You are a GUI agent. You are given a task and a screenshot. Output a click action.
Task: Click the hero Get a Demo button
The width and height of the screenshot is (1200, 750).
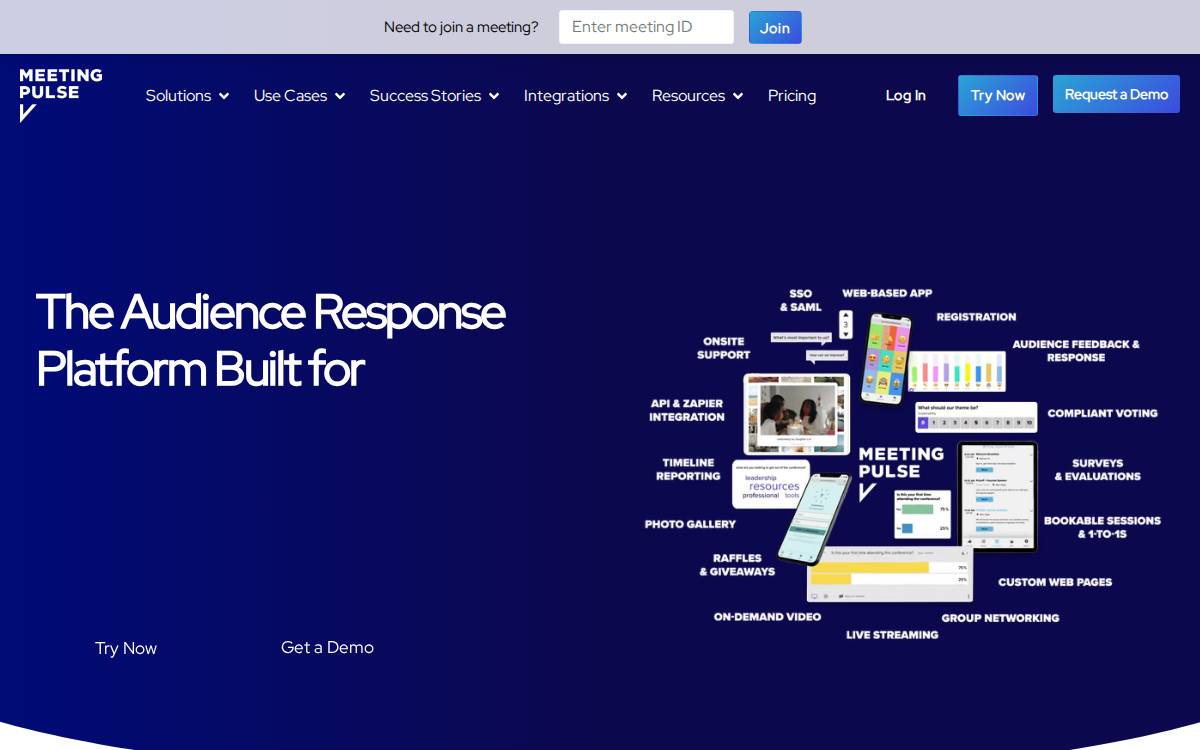tap(327, 648)
